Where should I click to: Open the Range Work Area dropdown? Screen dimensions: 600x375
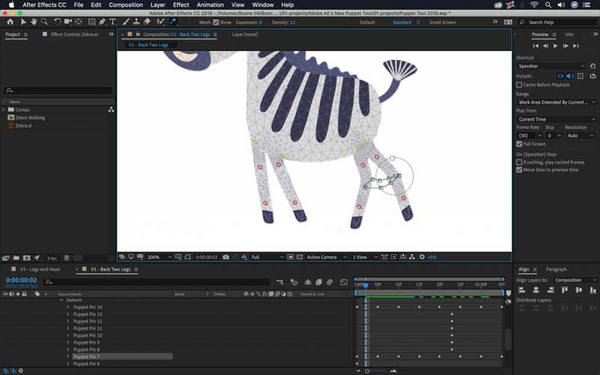pos(556,102)
